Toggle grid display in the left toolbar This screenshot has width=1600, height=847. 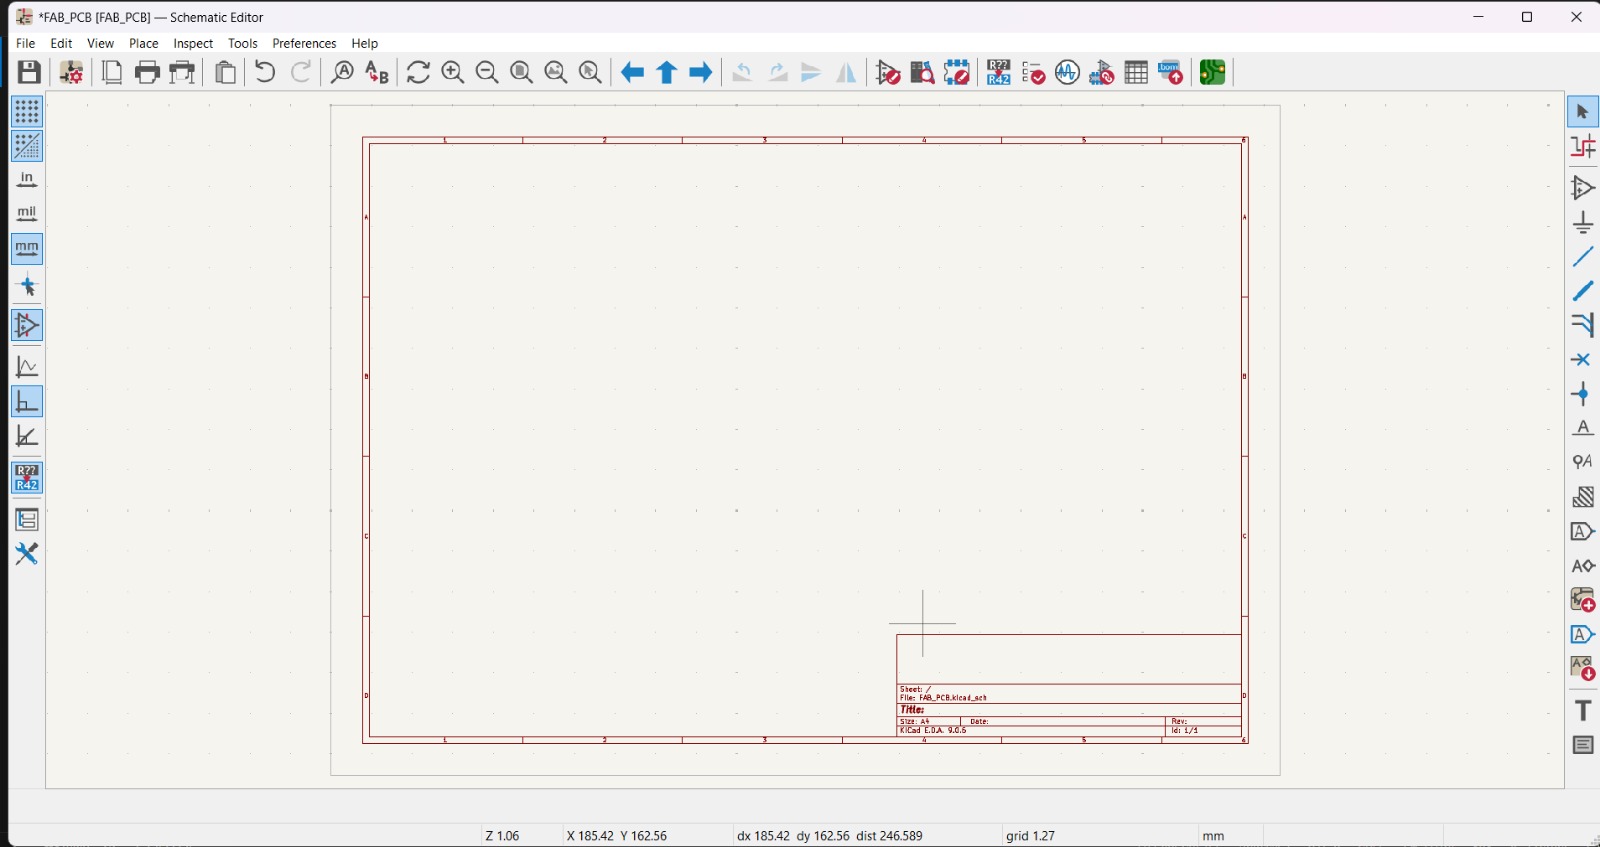point(27,111)
